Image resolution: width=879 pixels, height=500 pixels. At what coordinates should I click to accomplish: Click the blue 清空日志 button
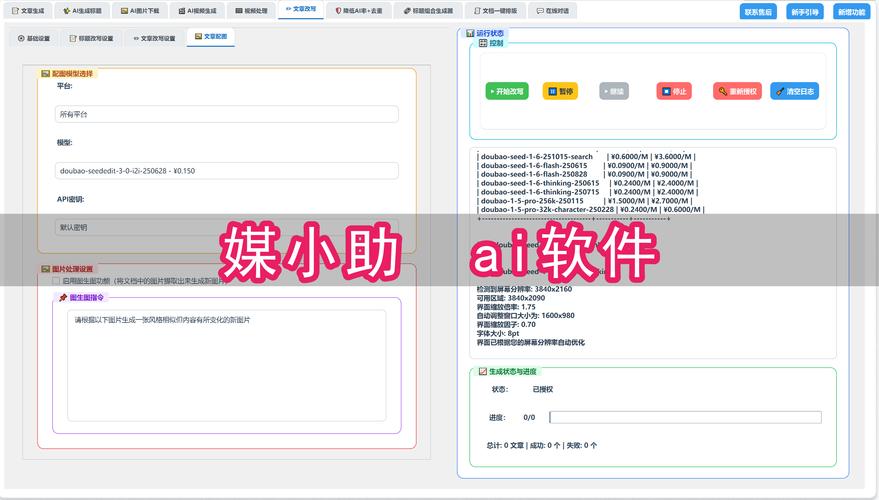point(794,91)
